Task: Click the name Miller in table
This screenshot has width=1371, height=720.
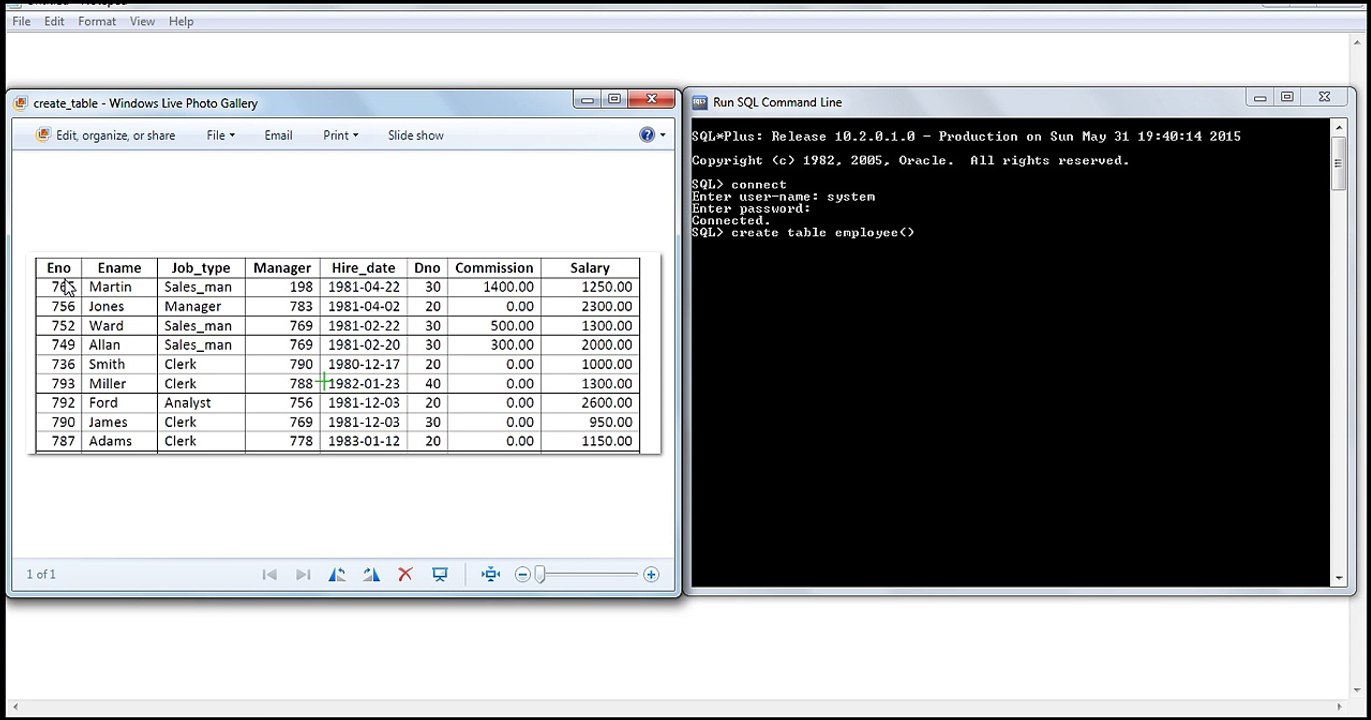Action: (x=107, y=383)
